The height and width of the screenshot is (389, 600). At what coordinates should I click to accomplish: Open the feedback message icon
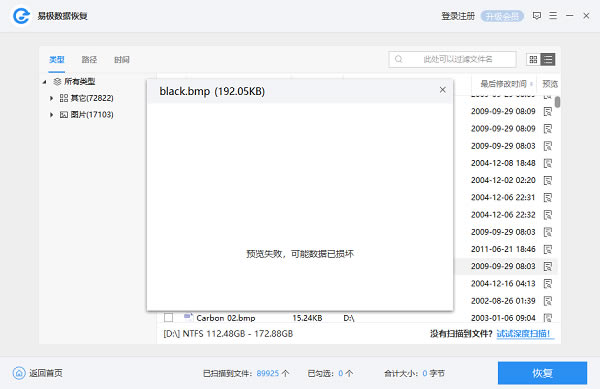(536, 16)
